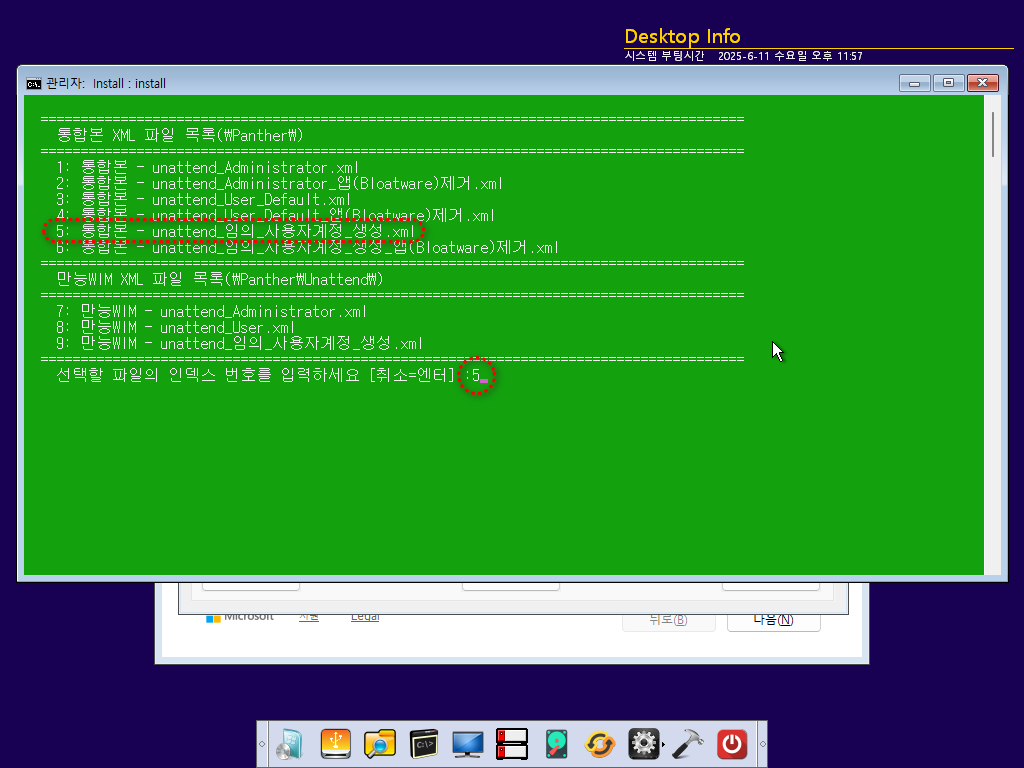The height and width of the screenshot is (768, 1024).
Task: Open the blue monitor display icon
Action: tap(468, 744)
